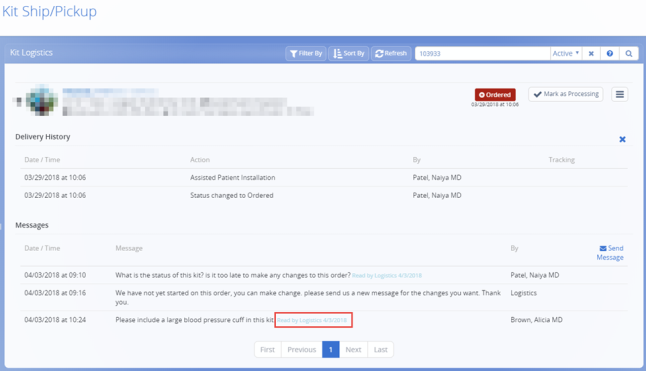Refresh the Kit Logistics list

click(391, 54)
